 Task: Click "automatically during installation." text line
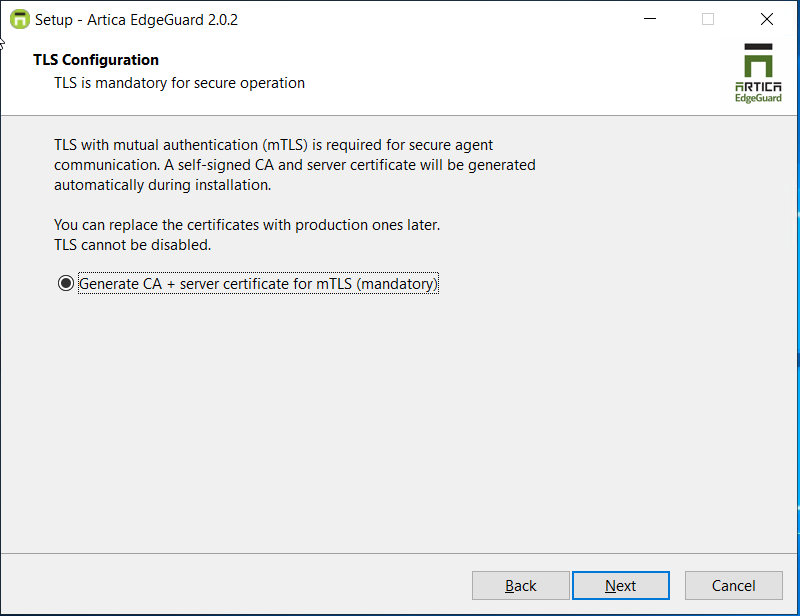click(163, 185)
